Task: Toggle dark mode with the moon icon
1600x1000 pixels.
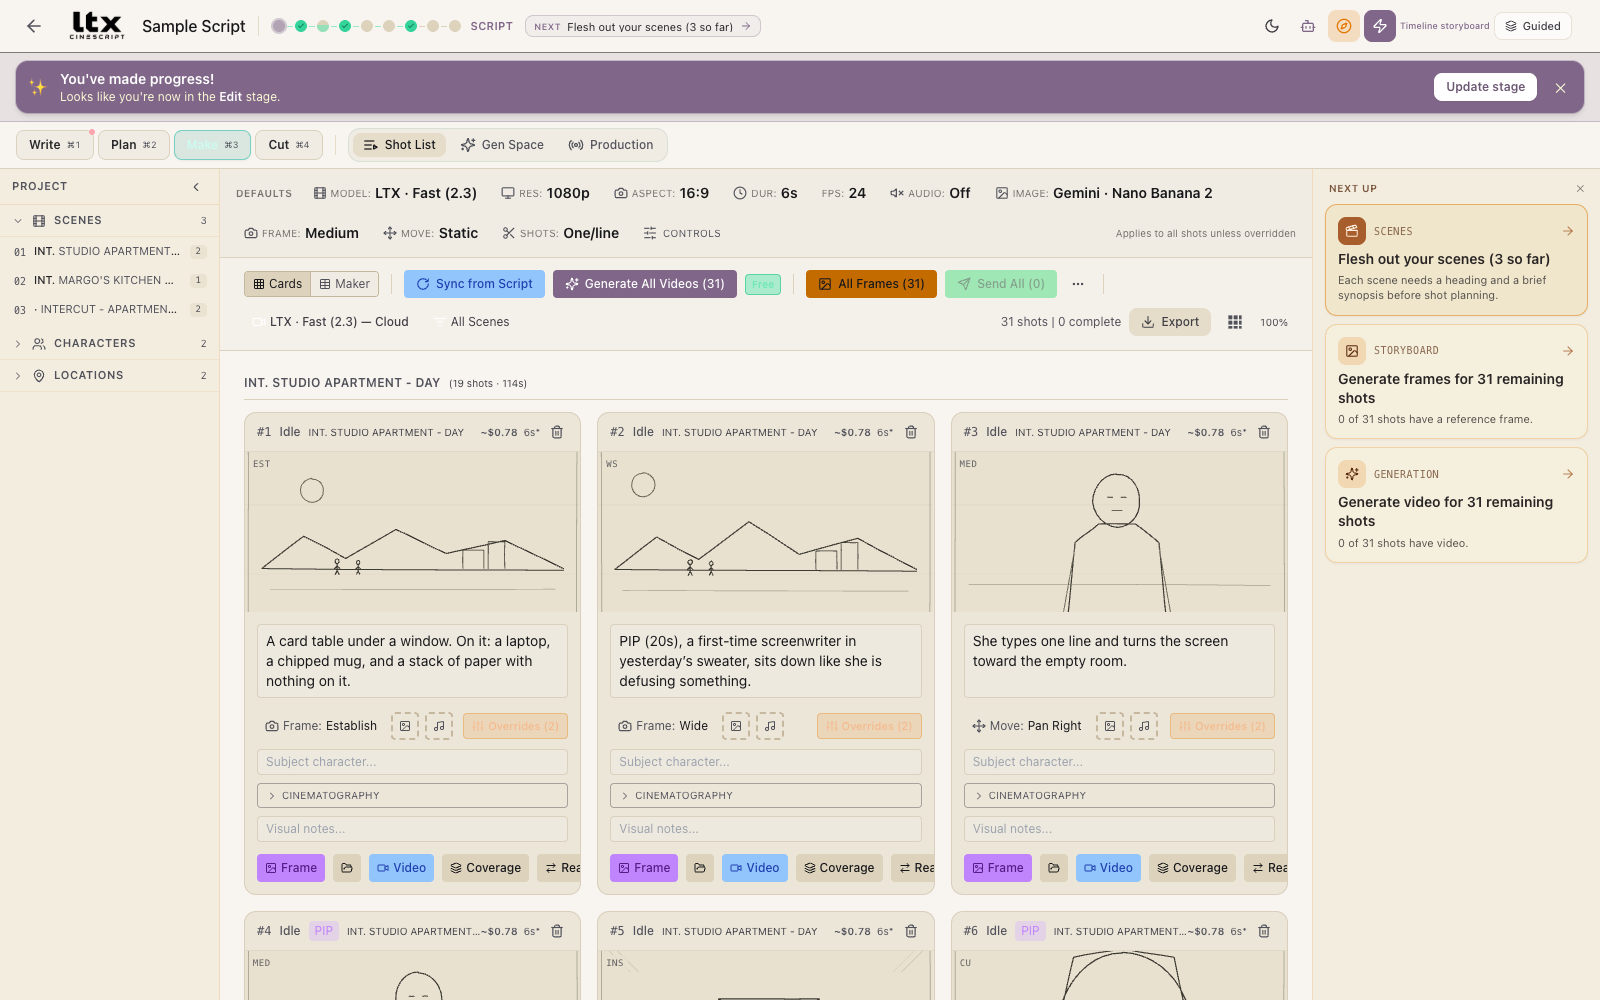Action: 1272,26
